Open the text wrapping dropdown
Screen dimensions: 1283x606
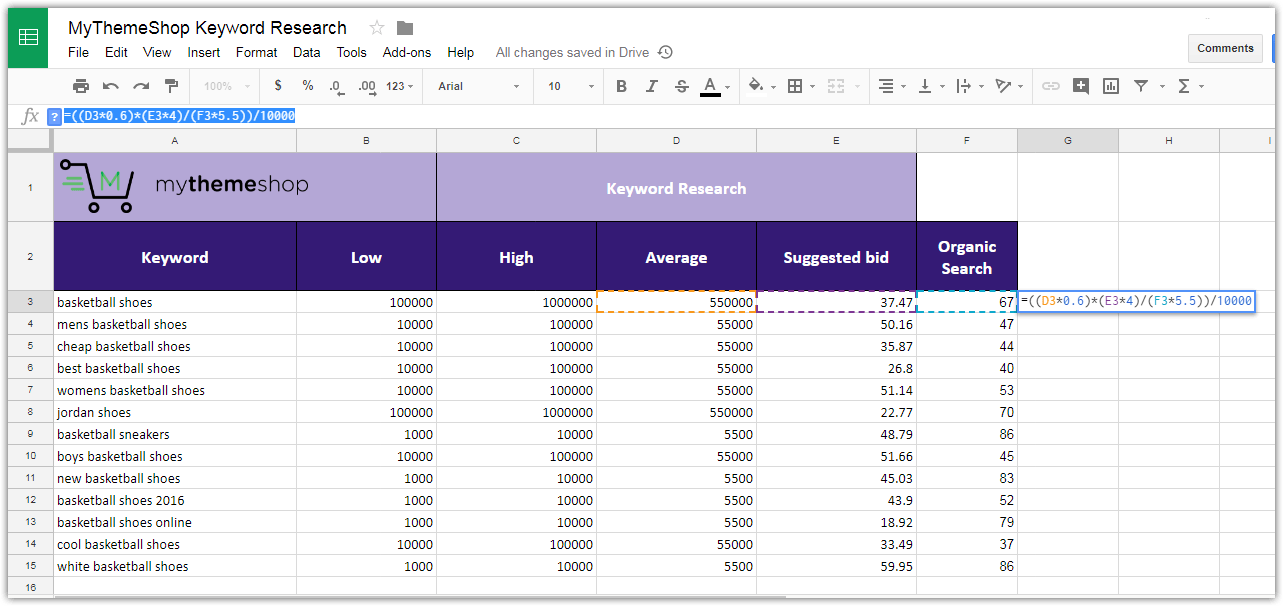tap(970, 86)
